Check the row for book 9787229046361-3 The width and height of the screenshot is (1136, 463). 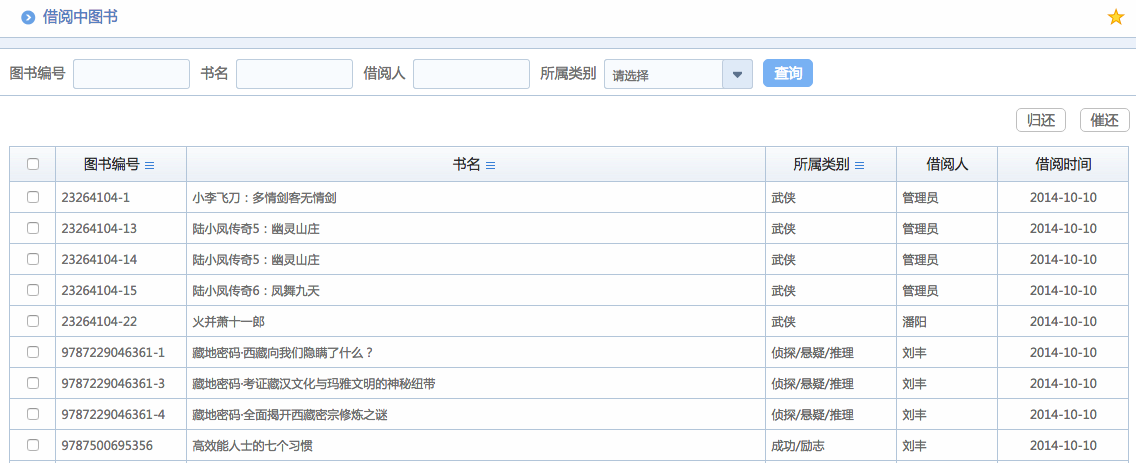click(33, 383)
